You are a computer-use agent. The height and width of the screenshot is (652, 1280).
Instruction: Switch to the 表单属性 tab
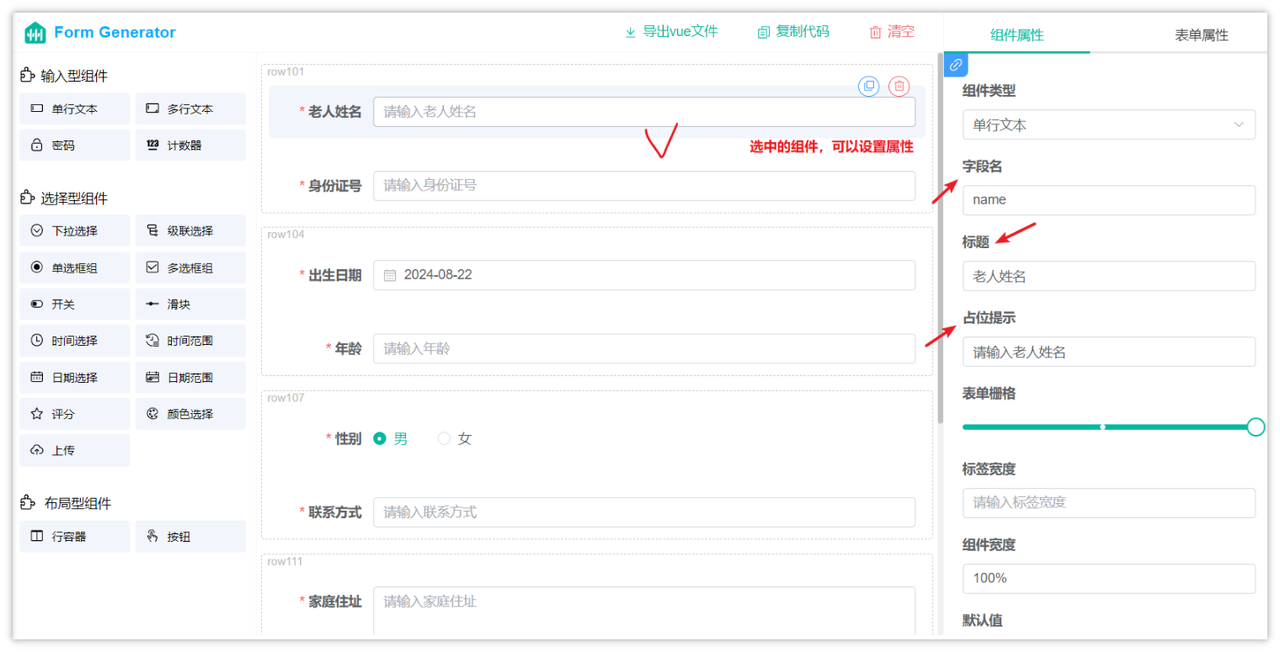pos(1202,35)
